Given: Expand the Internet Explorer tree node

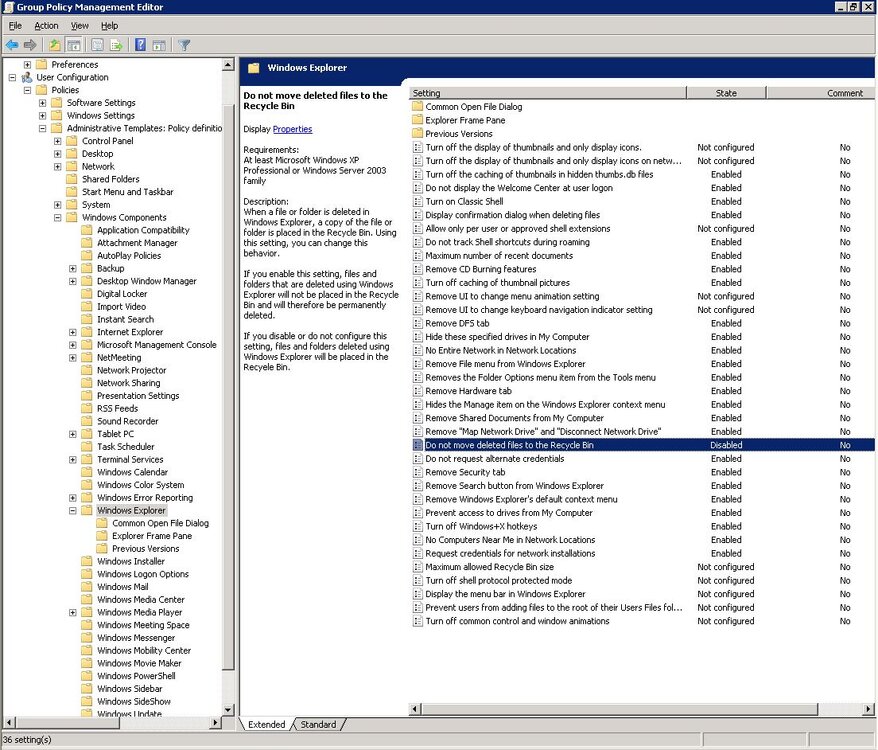Looking at the screenshot, I should [72, 332].
